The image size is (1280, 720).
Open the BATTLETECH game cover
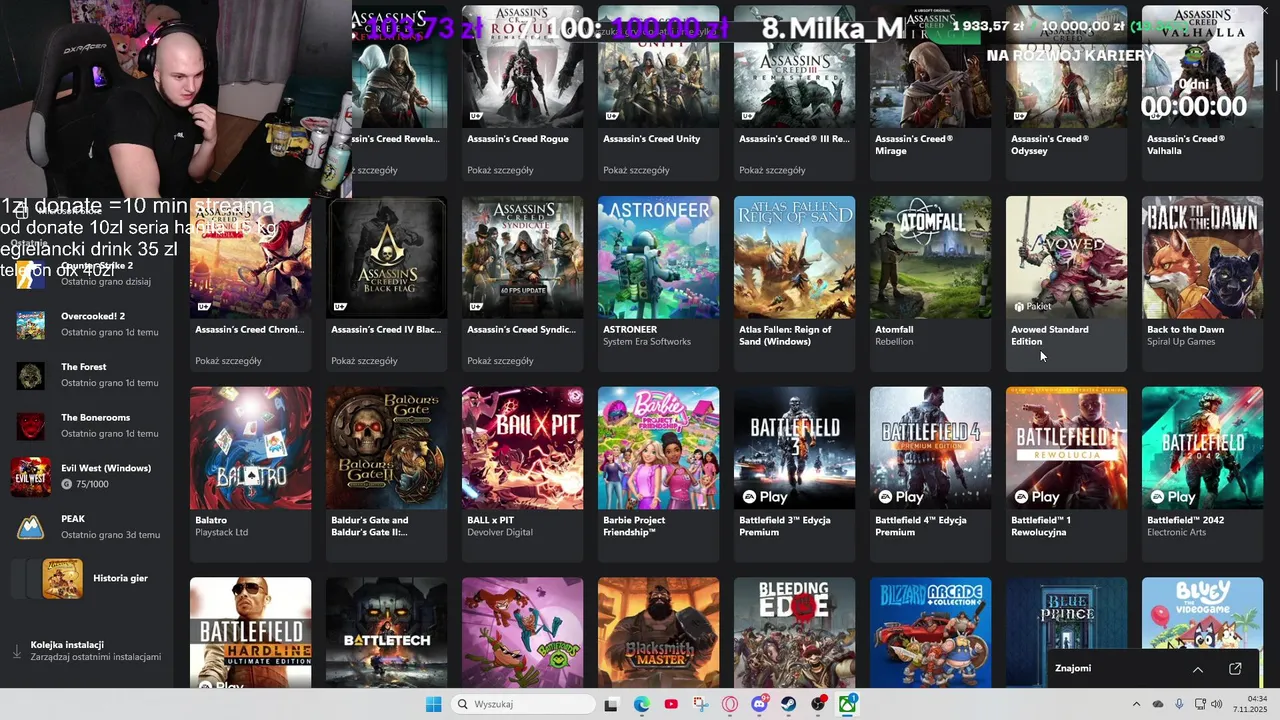386,632
